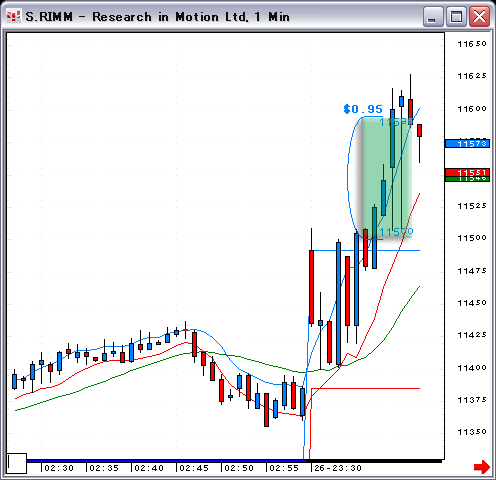The height and width of the screenshot is (480, 496).
Task: Click the 11525 price axis label
Action: (472, 206)
